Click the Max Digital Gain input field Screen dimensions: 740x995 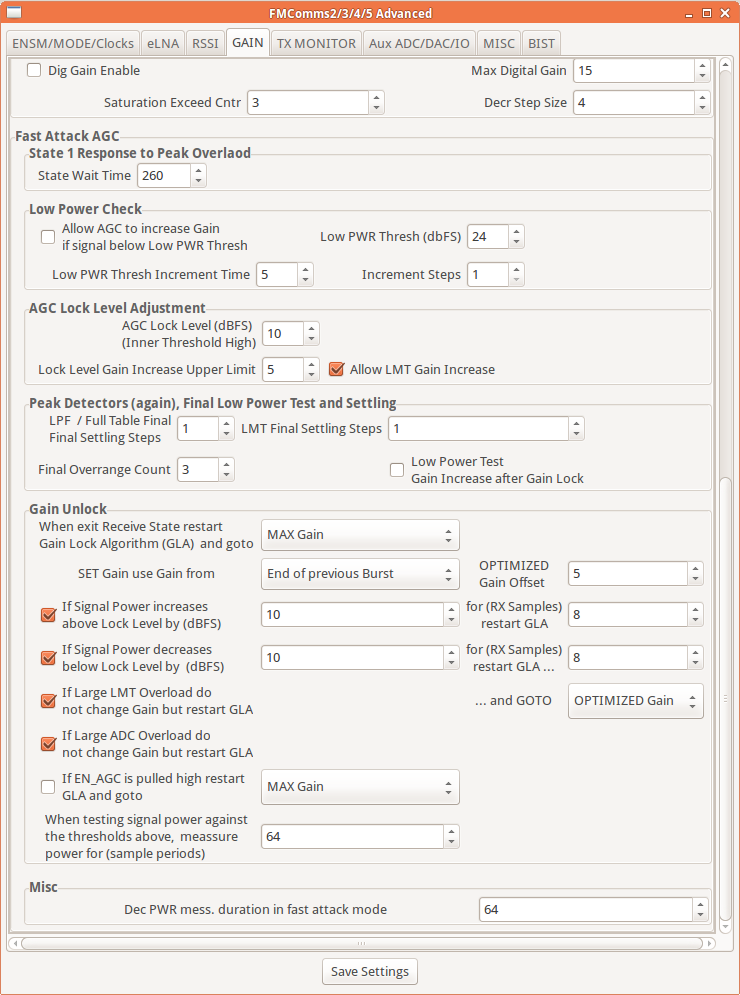[633, 70]
